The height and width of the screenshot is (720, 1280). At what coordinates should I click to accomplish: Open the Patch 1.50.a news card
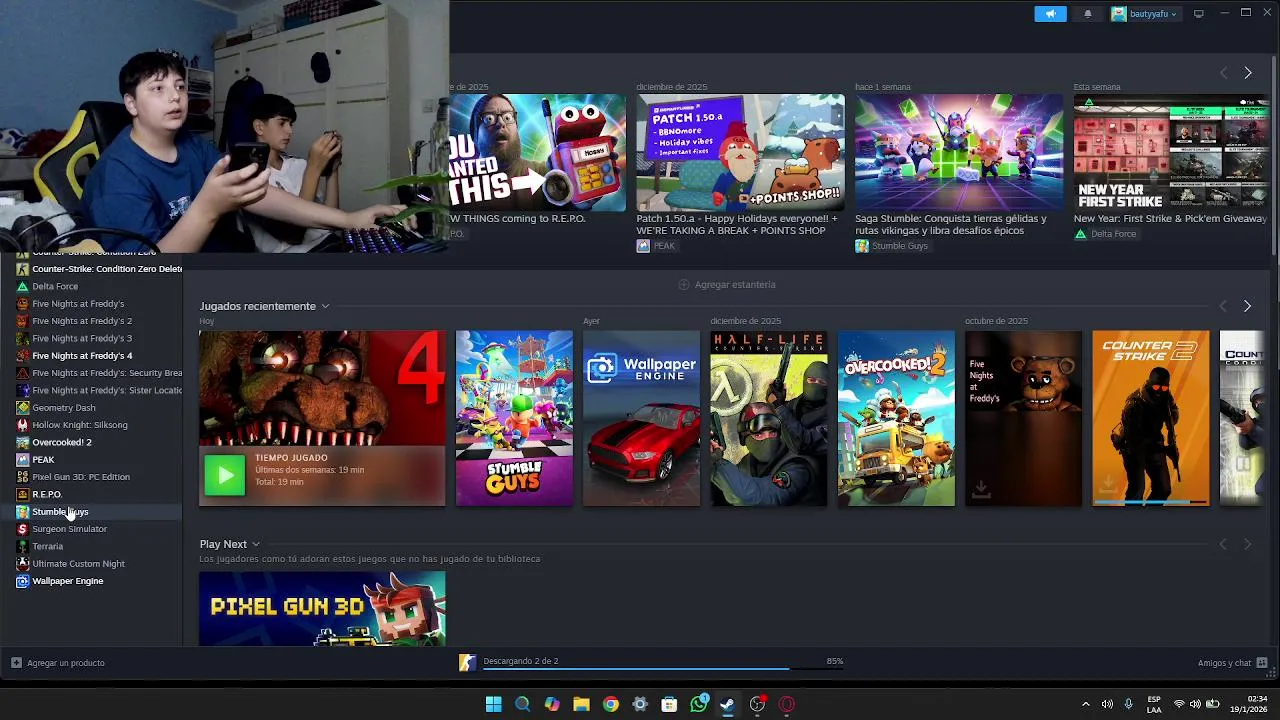(x=740, y=152)
